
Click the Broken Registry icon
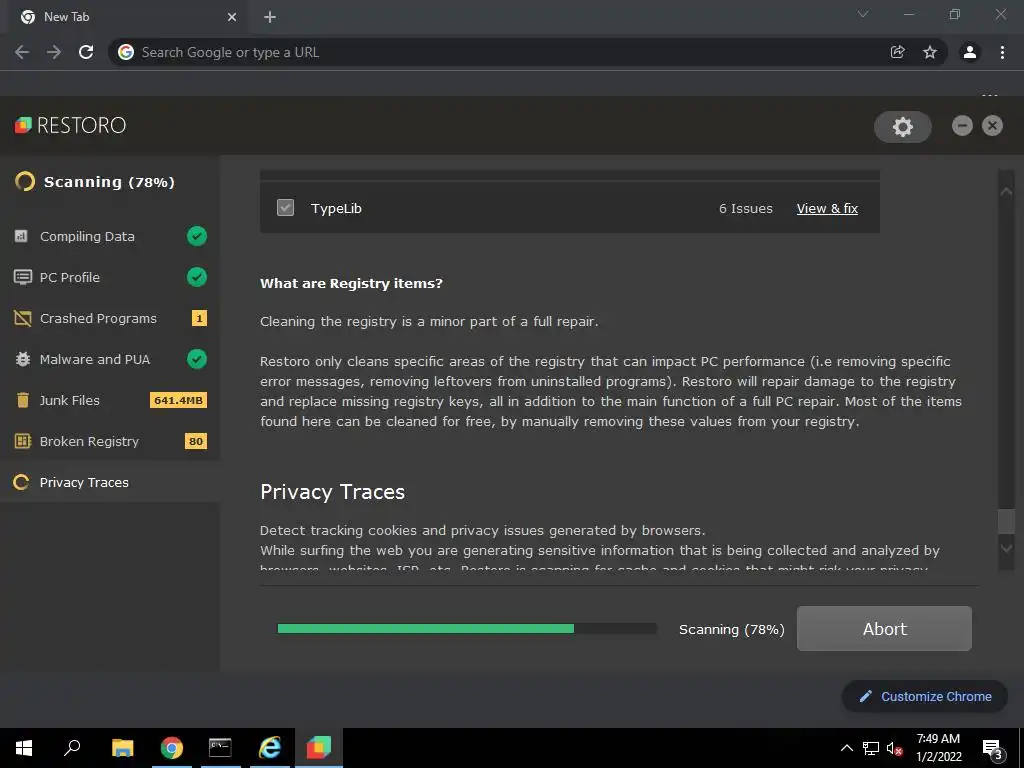tap(22, 441)
